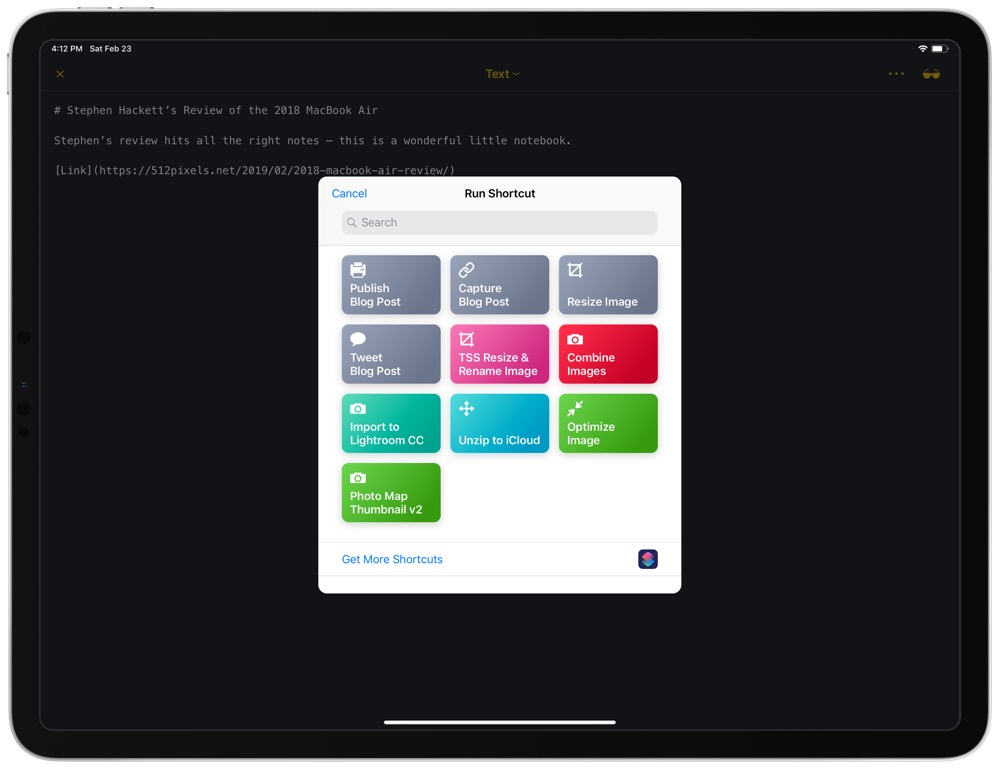1000x770 pixels.
Task: Open the three-dot more options menu
Action: (x=896, y=74)
